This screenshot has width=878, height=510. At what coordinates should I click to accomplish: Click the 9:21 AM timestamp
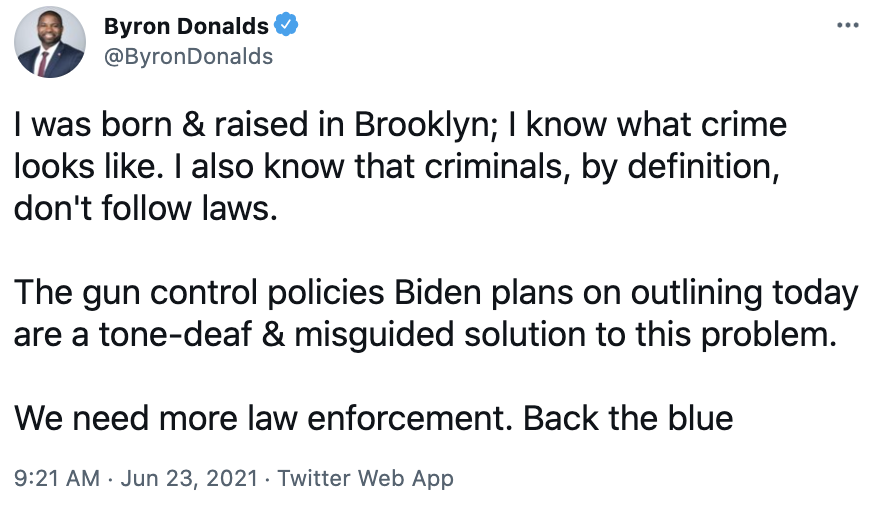point(57,479)
